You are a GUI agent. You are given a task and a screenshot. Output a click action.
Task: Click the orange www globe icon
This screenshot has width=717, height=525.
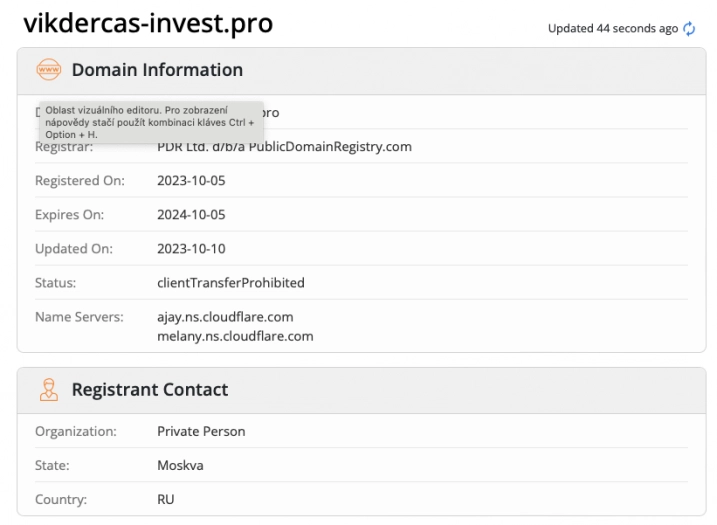[x=48, y=70]
